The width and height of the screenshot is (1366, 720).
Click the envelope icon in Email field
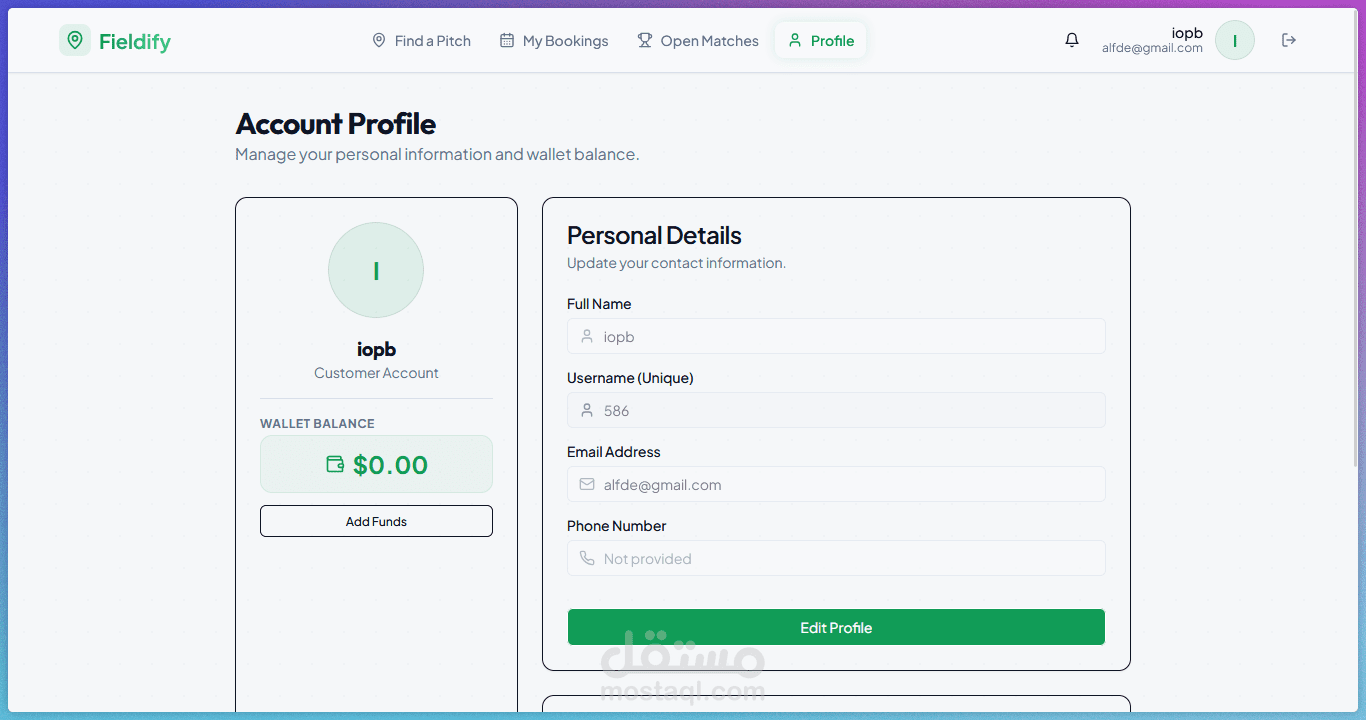click(587, 484)
